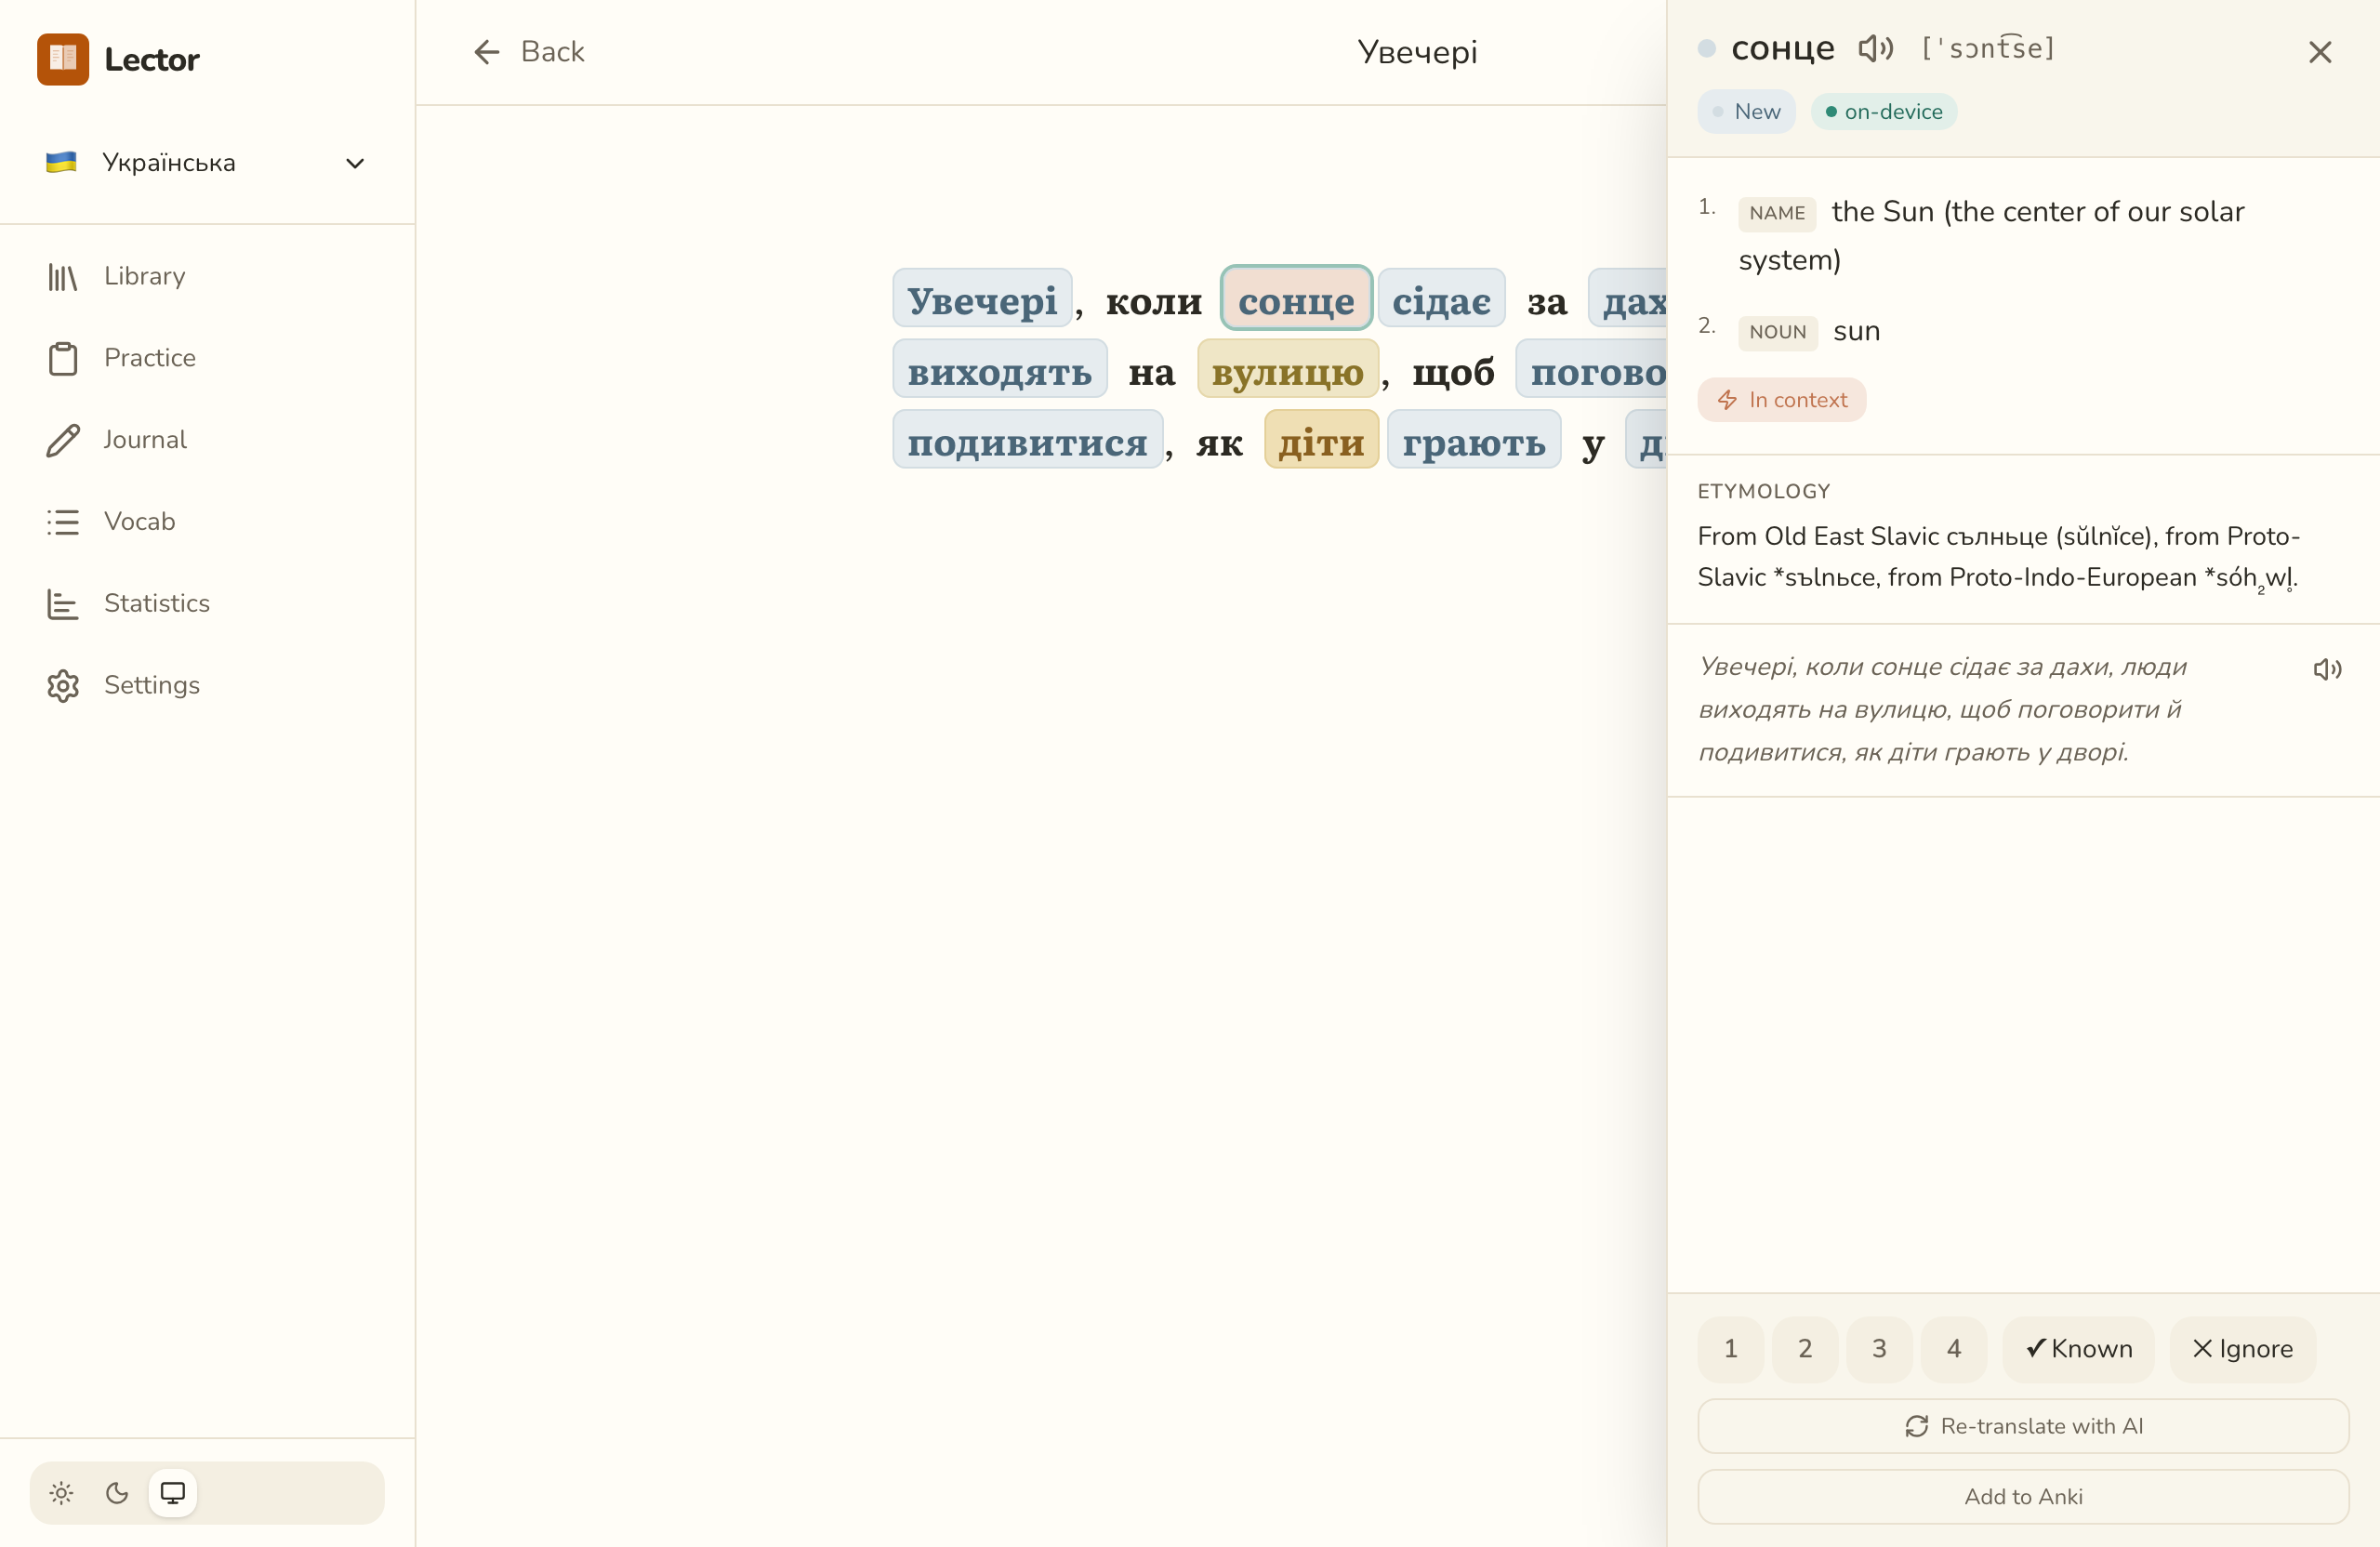Switch to dark theme moon icon
2380x1547 pixels.
coord(117,1493)
